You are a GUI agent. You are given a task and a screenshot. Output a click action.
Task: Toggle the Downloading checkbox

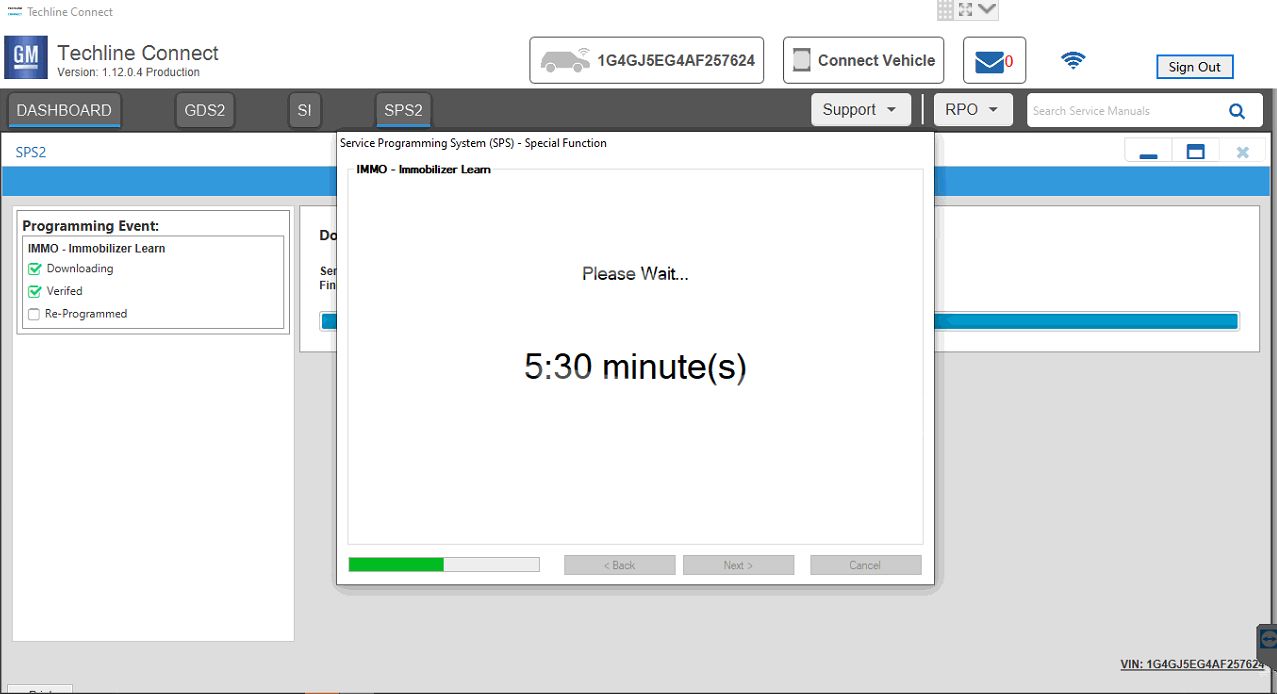(x=35, y=269)
